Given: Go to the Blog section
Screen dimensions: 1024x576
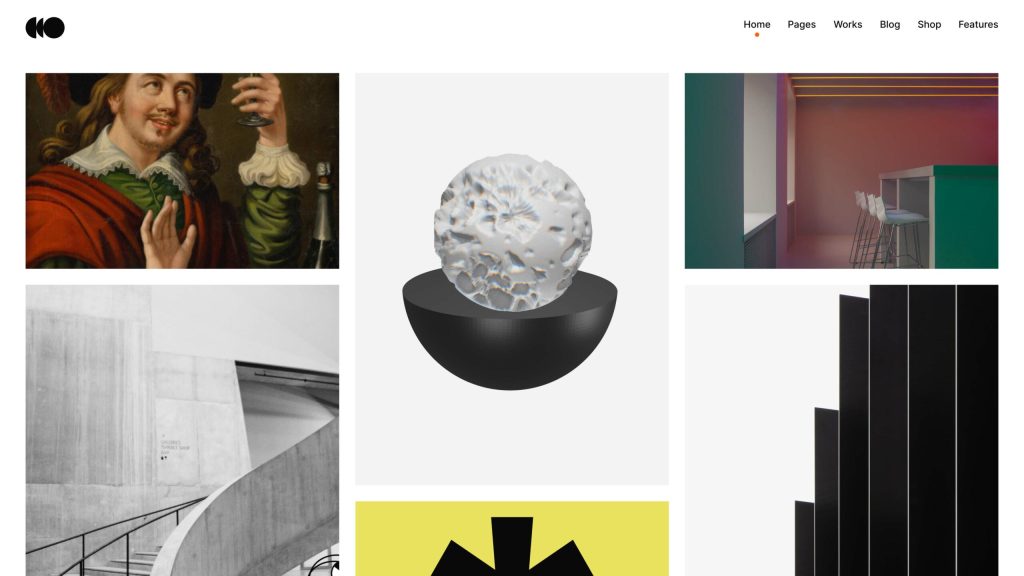Looking at the screenshot, I should tap(889, 24).
